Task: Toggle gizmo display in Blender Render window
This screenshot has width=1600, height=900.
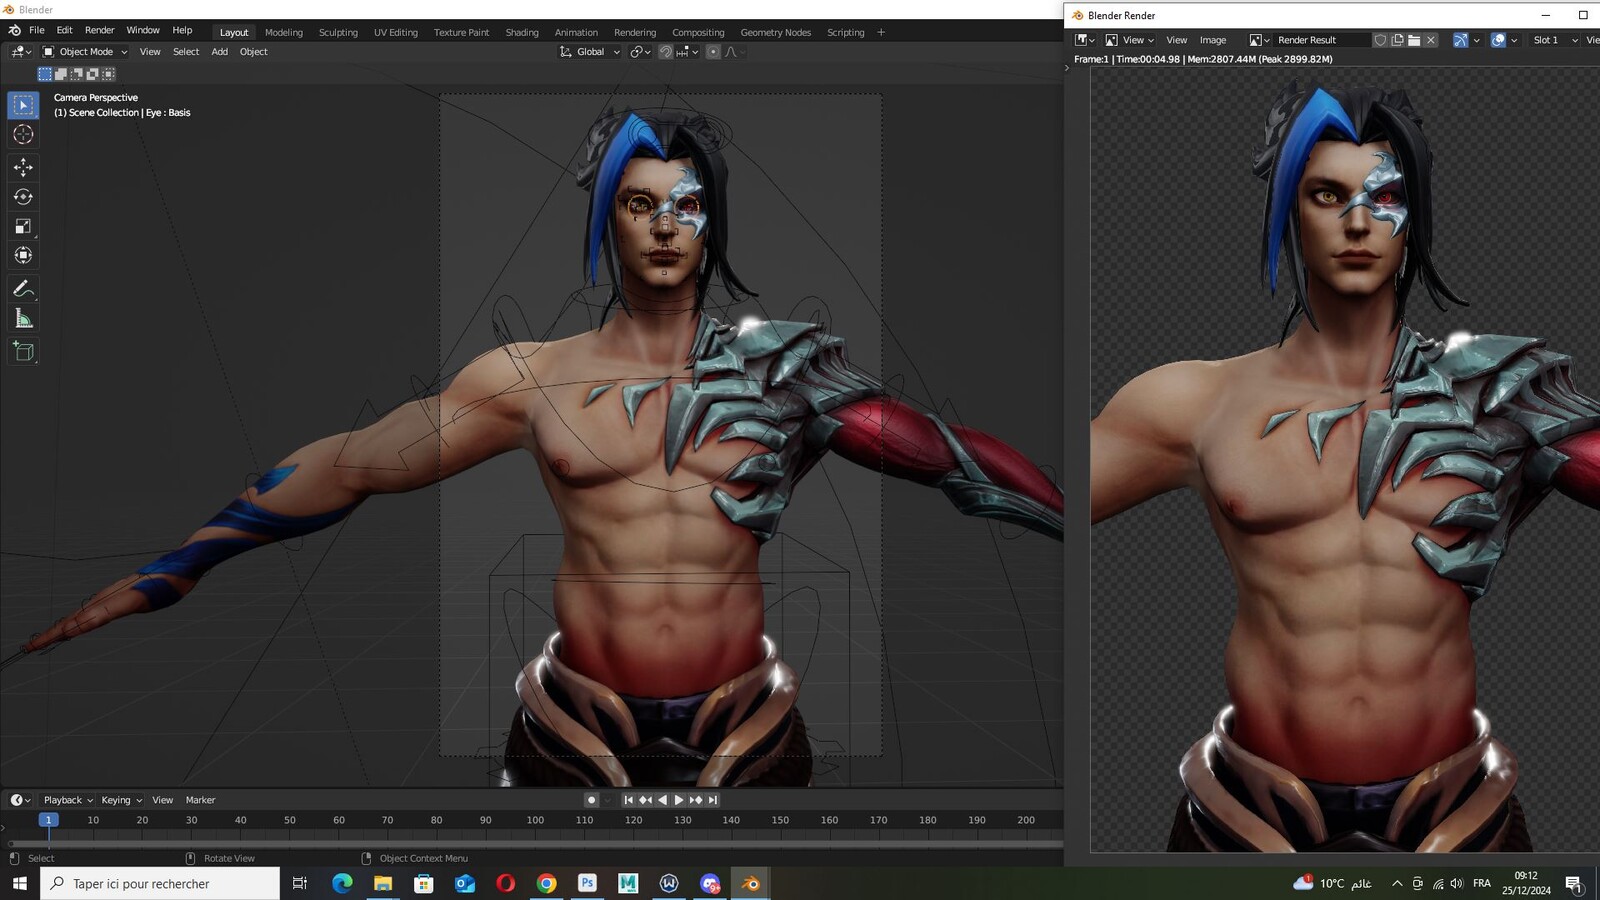Action: point(1461,40)
